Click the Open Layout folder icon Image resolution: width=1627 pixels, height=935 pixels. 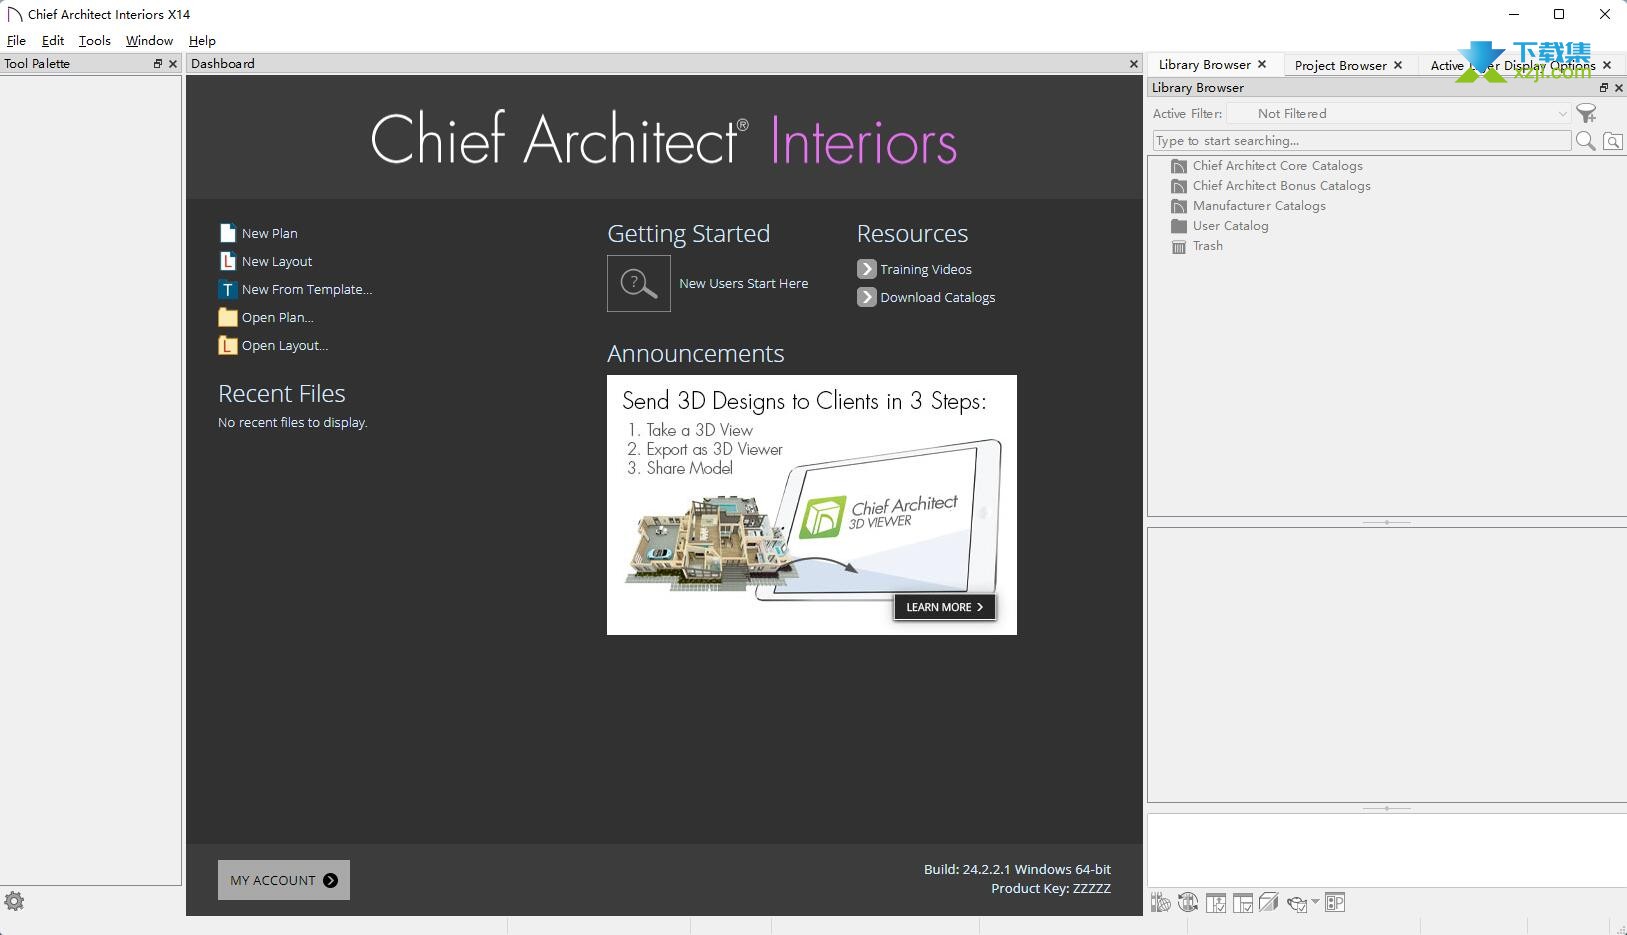click(x=227, y=345)
